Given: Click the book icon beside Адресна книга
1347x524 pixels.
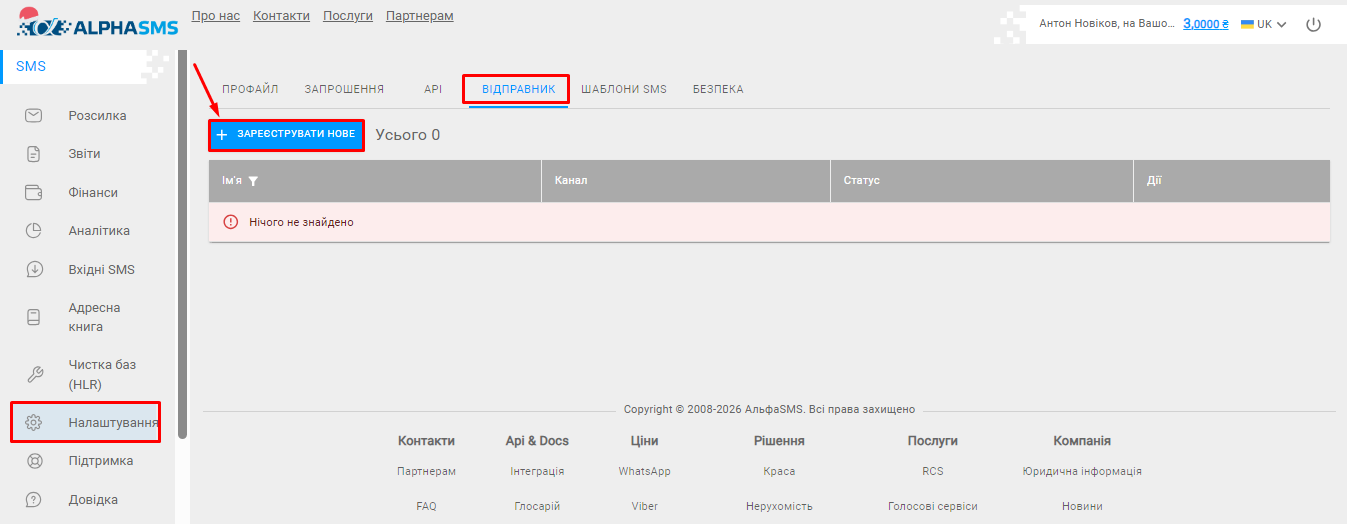Looking at the screenshot, I should click(34, 317).
